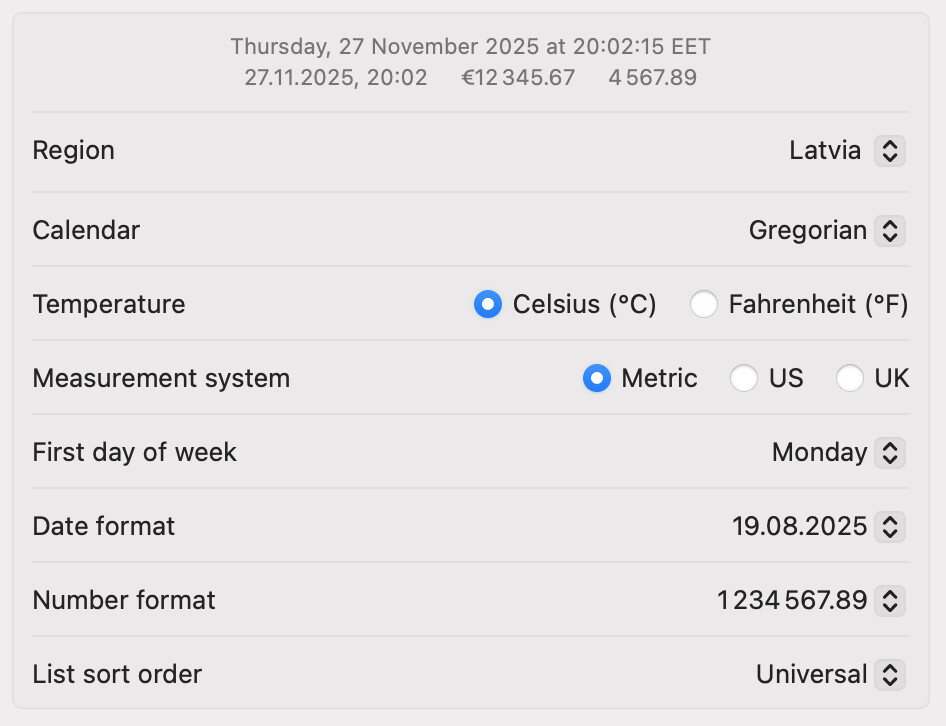Open the Region popup showing Latvia
This screenshot has height=726, width=946.
825,151
